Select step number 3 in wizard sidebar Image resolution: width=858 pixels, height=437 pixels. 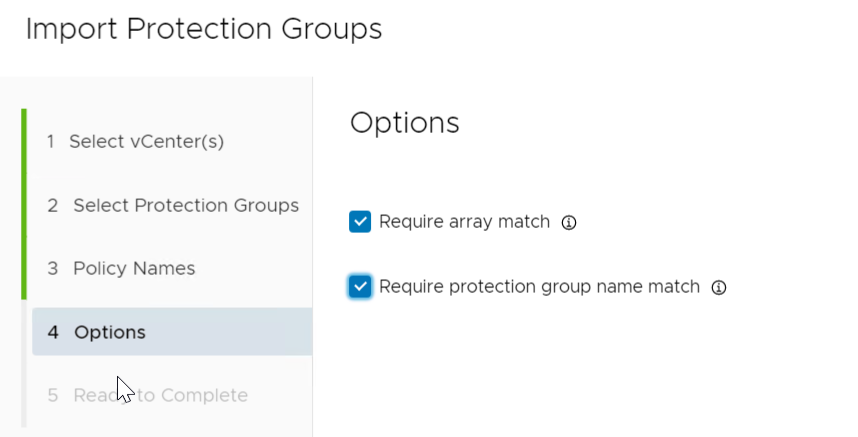(52, 269)
